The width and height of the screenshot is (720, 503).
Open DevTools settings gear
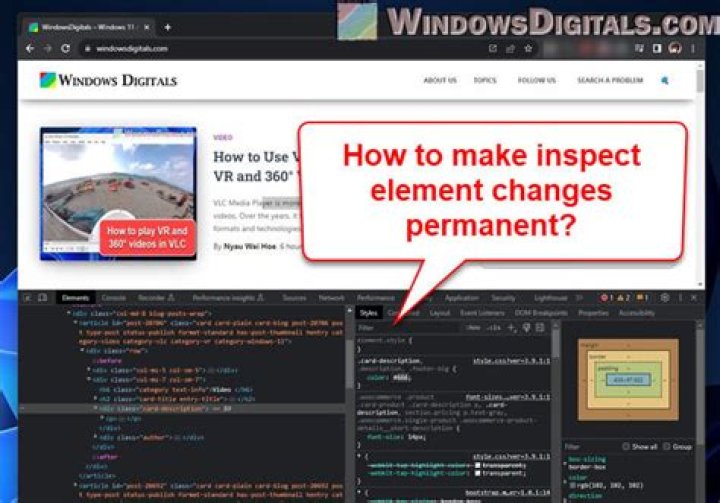click(x=664, y=298)
